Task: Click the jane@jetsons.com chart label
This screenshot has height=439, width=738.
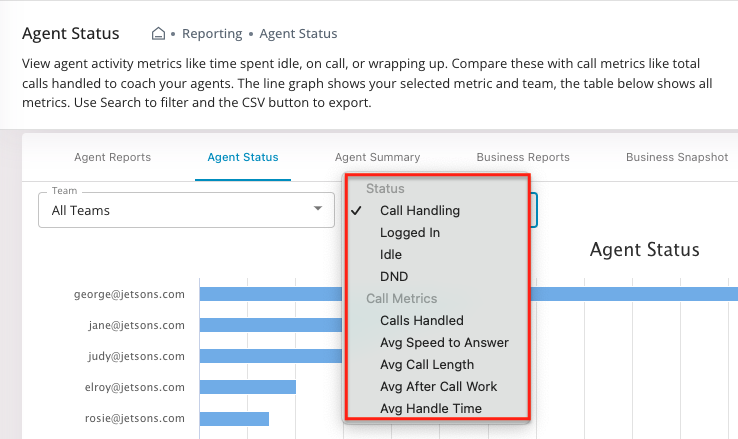Action: tap(136, 326)
